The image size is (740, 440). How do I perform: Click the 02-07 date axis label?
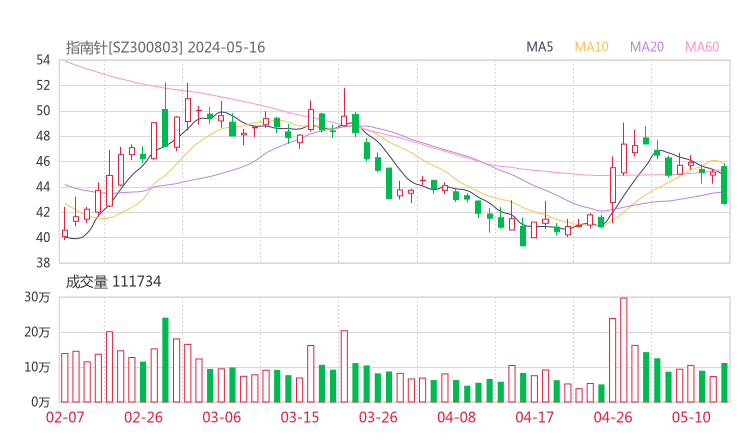[x=65, y=417]
